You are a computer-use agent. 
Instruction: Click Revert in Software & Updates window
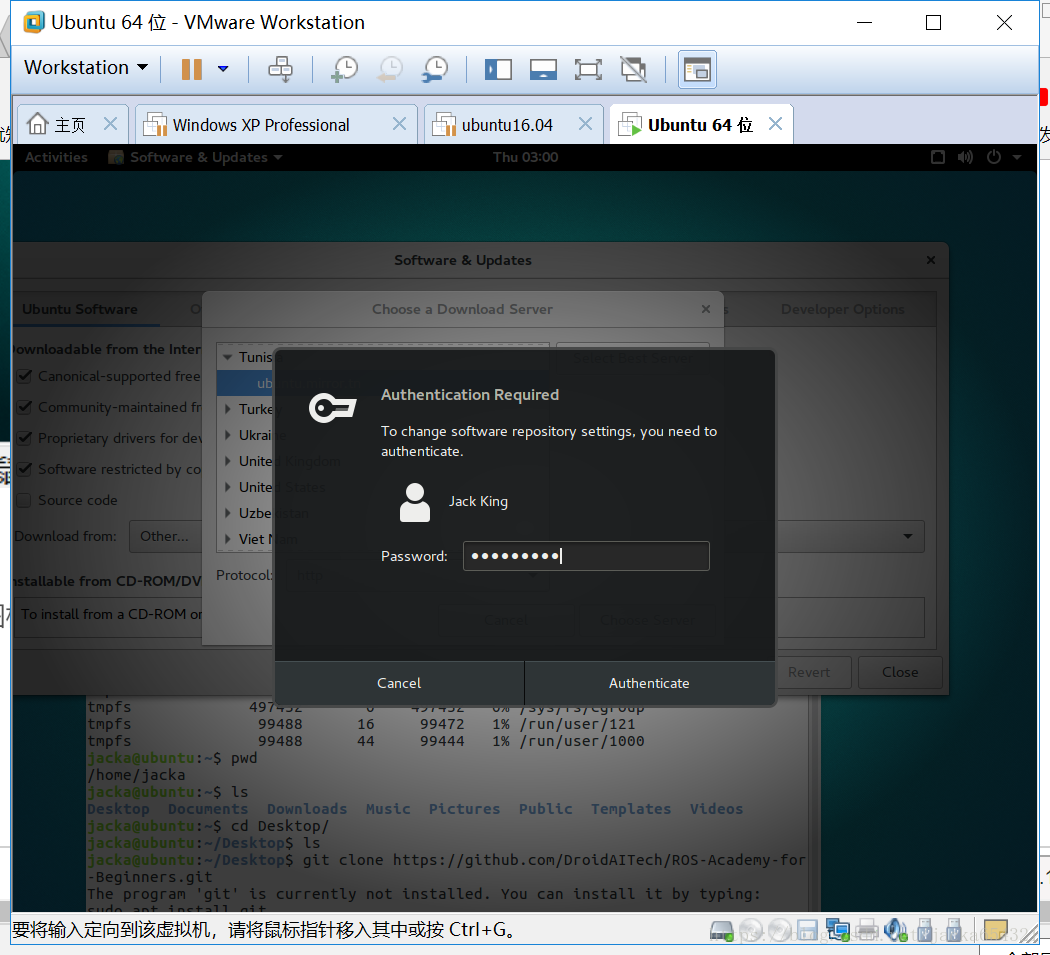point(808,672)
